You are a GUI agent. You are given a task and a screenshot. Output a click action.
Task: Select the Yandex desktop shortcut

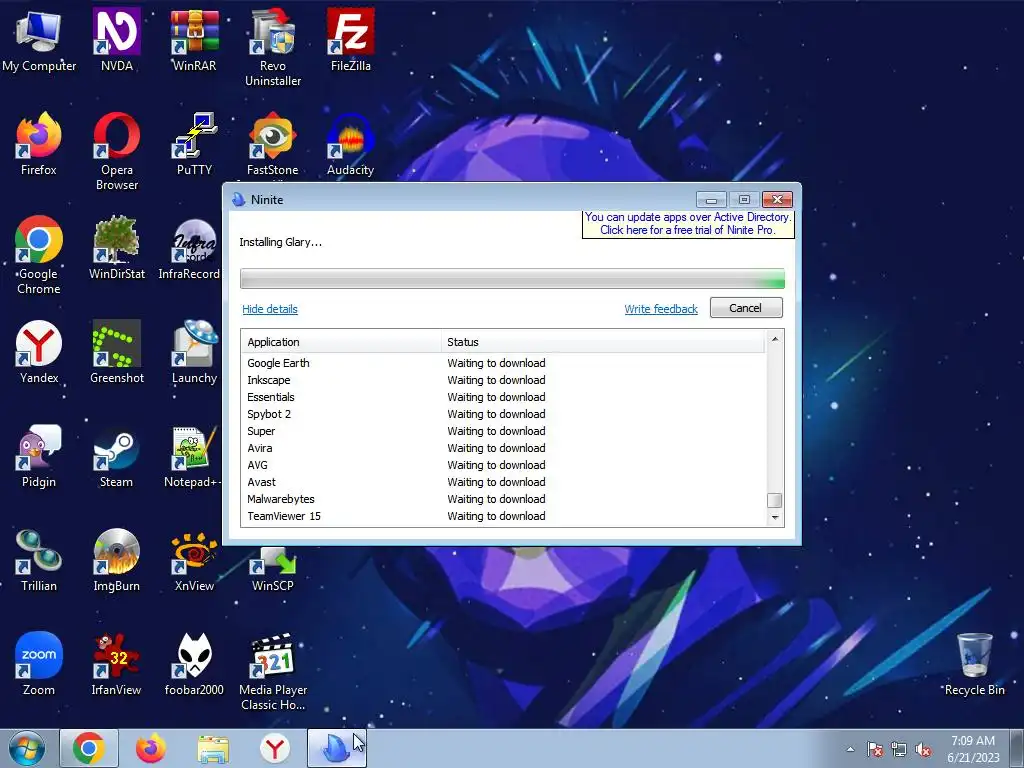click(x=39, y=352)
